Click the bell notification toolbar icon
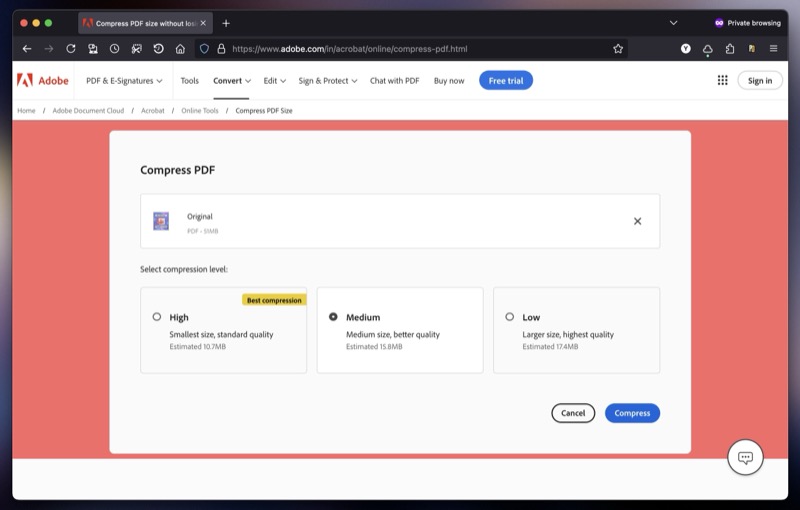Screen dimensions: 800x510 708,49
